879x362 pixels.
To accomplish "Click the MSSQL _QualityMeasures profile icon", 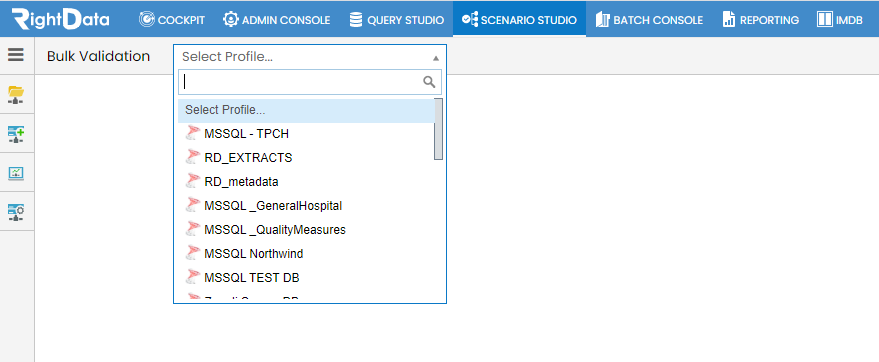I will (193, 229).
